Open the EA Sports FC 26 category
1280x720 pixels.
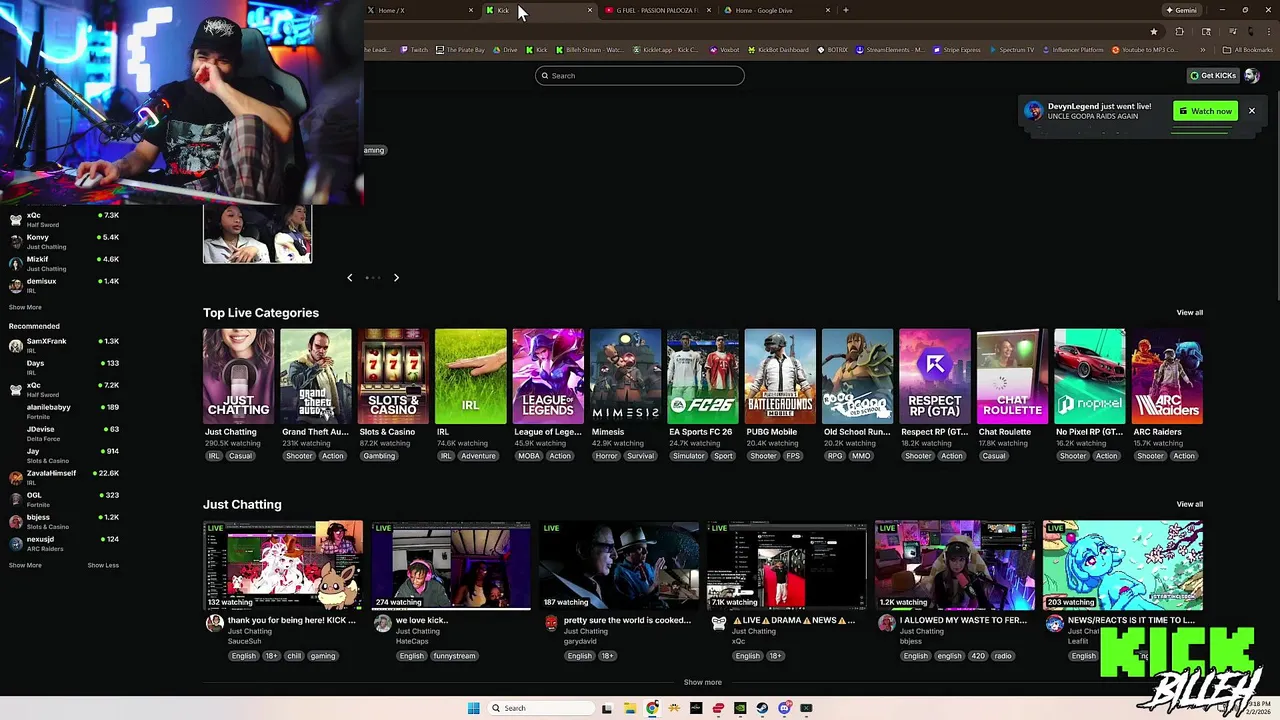point(703,376)
